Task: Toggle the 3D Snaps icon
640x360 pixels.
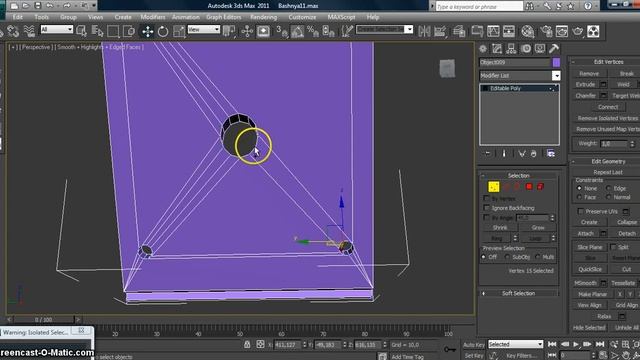Action: [282, 31]
